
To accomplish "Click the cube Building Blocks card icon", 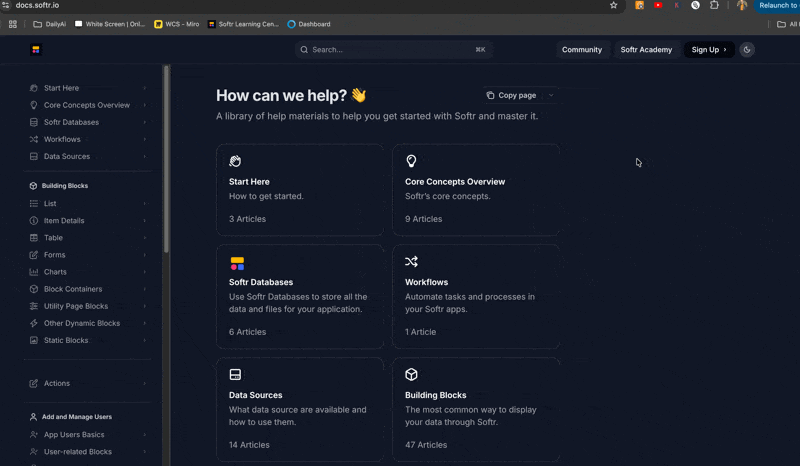I will click(x=411, y=374).
